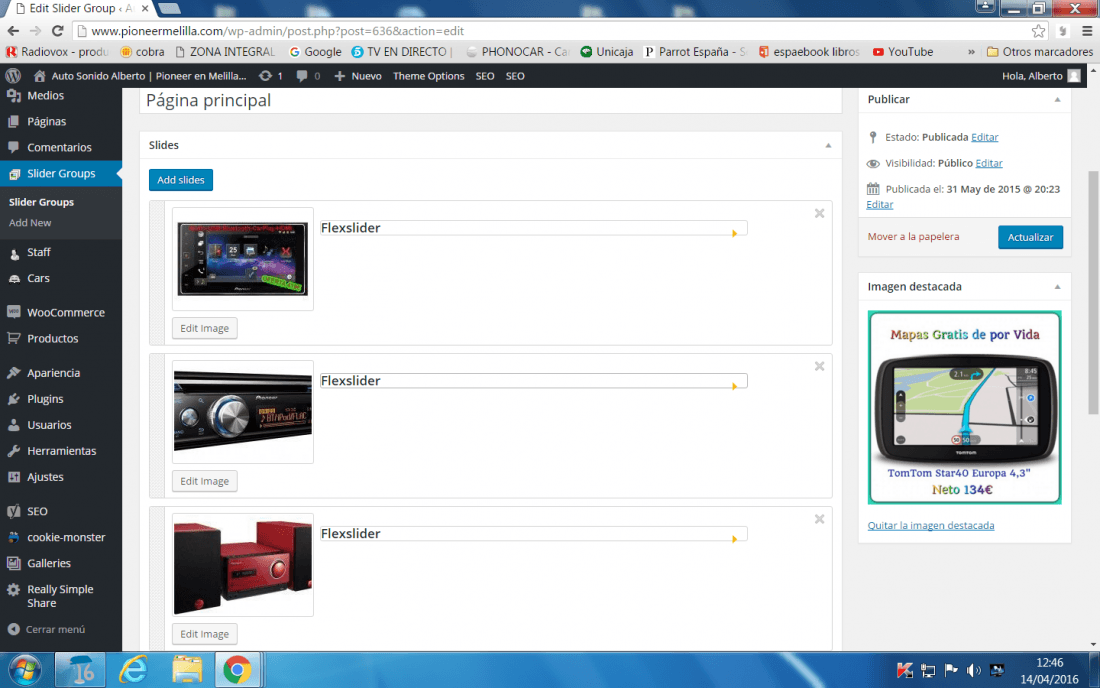Click Hola, Alberto user menu
Viewport: 1100px width, 688px height.
tap(1040, 76)
